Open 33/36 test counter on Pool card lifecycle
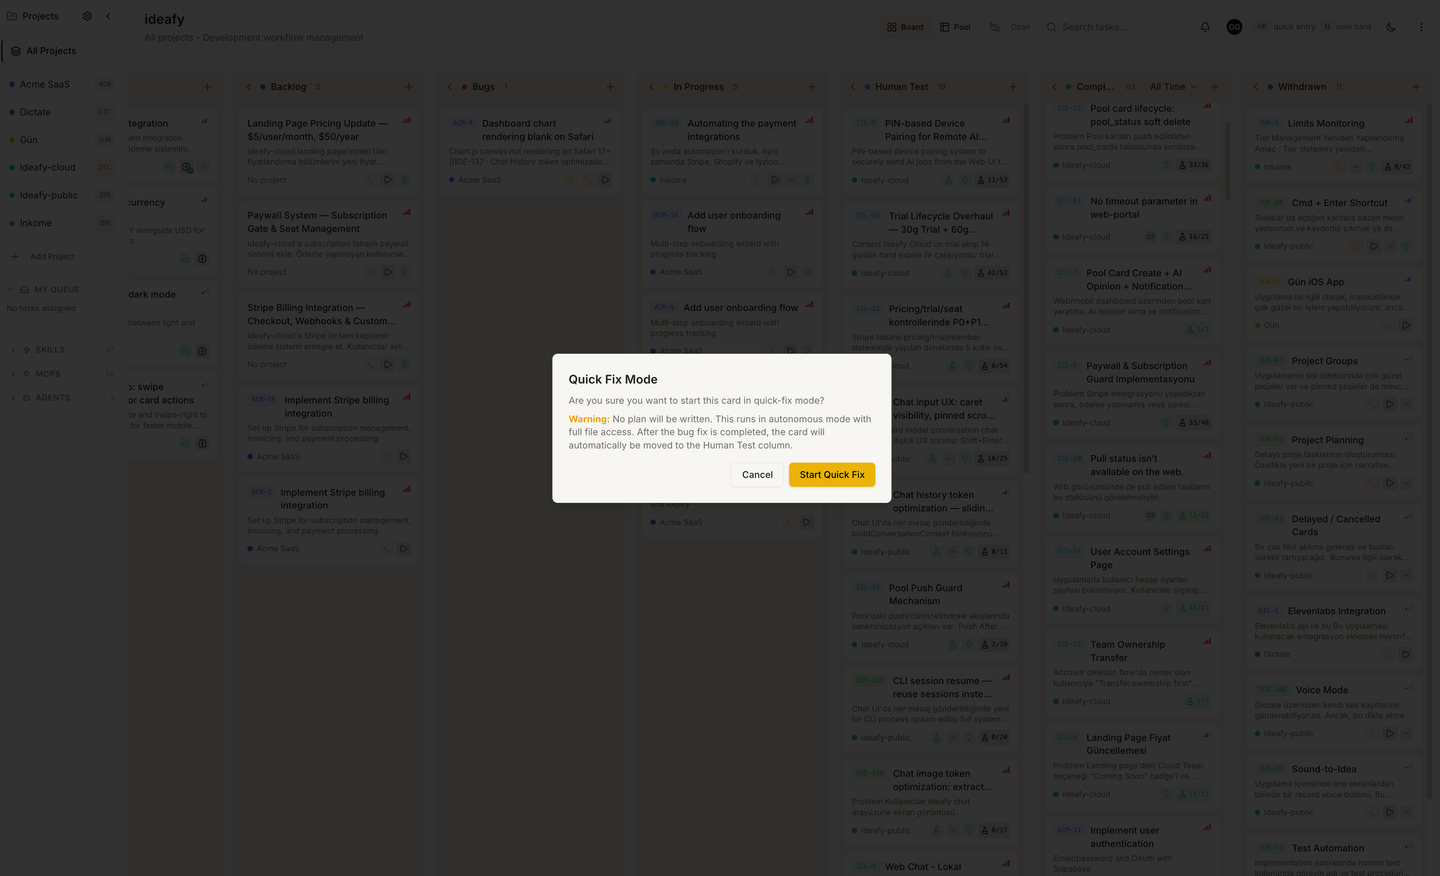Viewport: 1440px width, 876px height. [1194, 165]
